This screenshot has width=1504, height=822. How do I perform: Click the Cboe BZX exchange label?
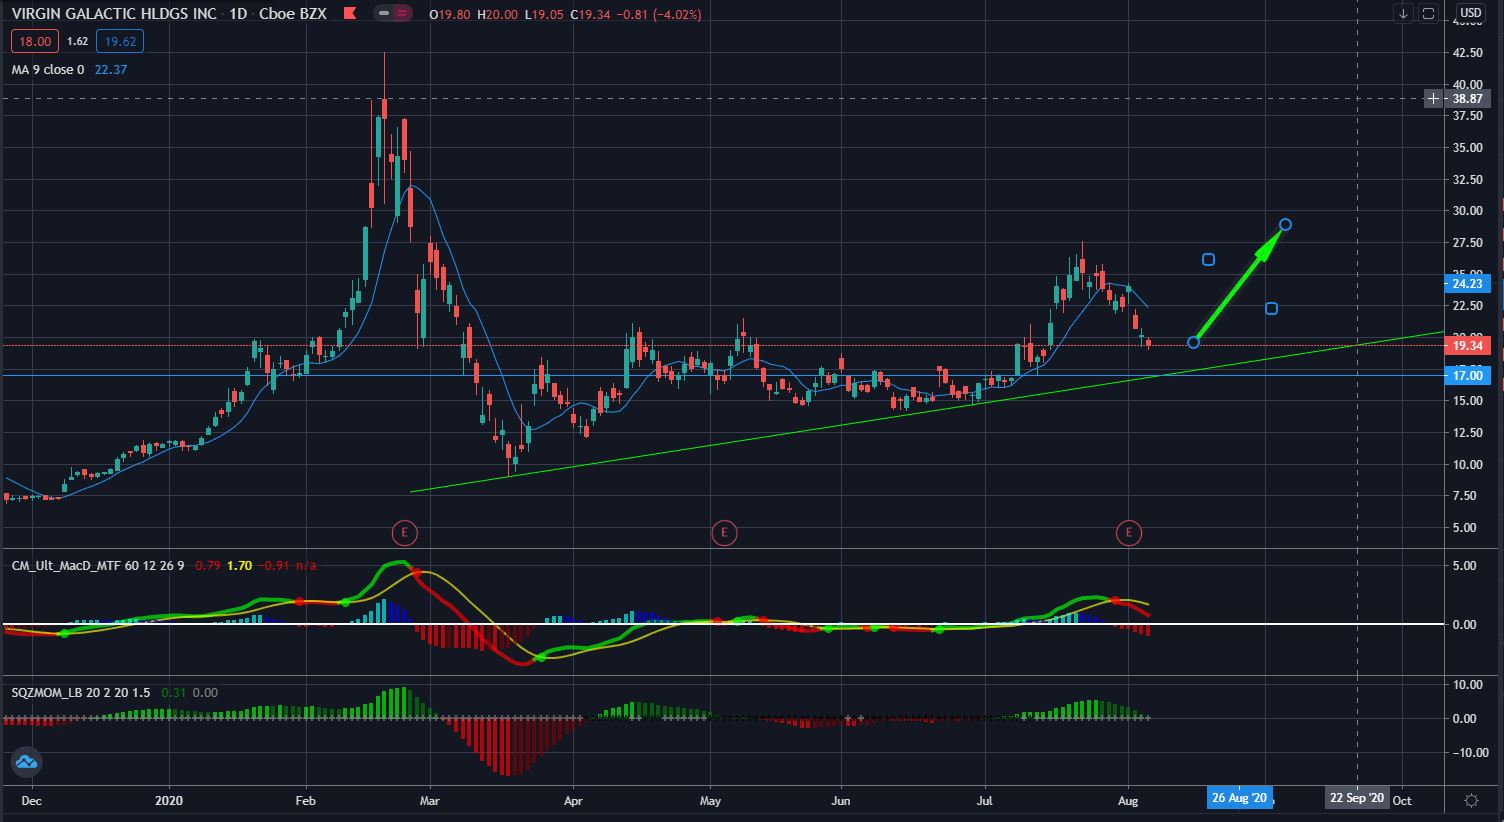292,15
